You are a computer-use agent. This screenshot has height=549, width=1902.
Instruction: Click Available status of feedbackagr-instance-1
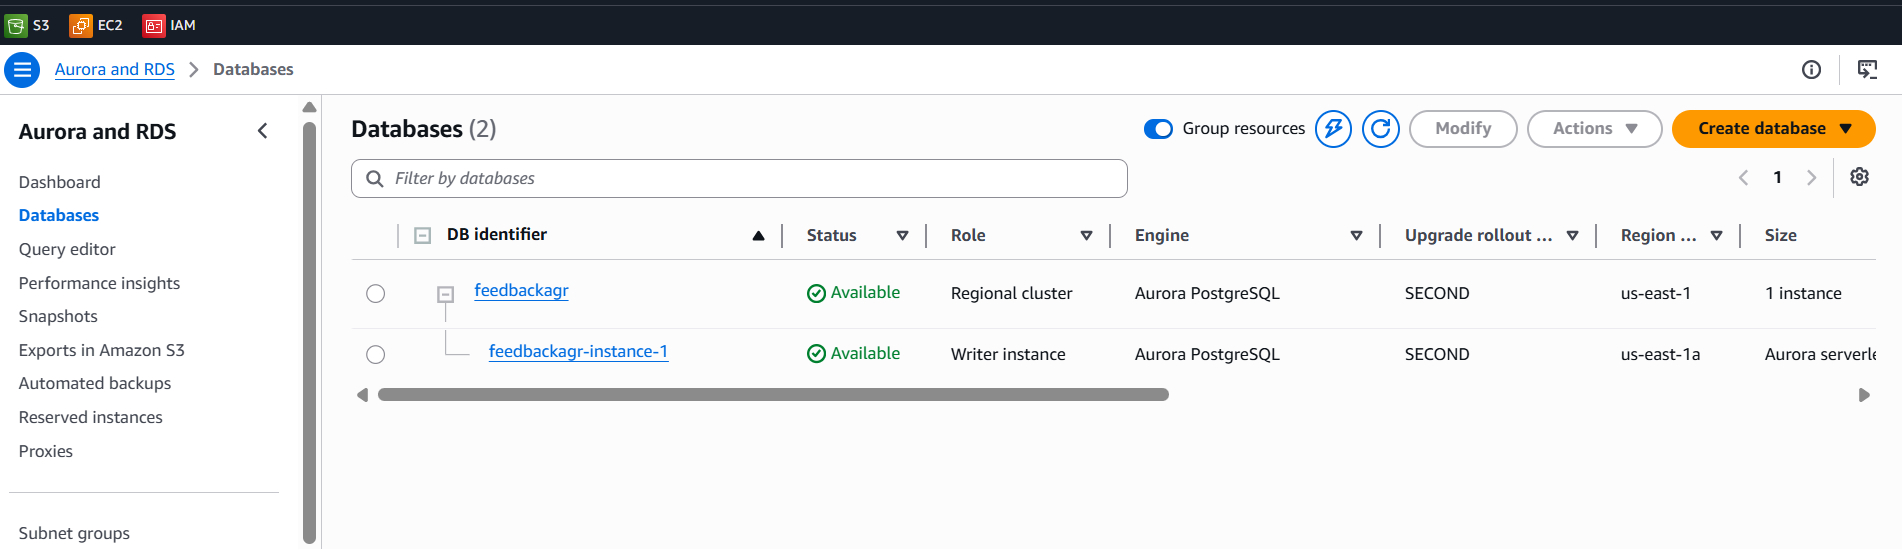[x=853, y=354]
